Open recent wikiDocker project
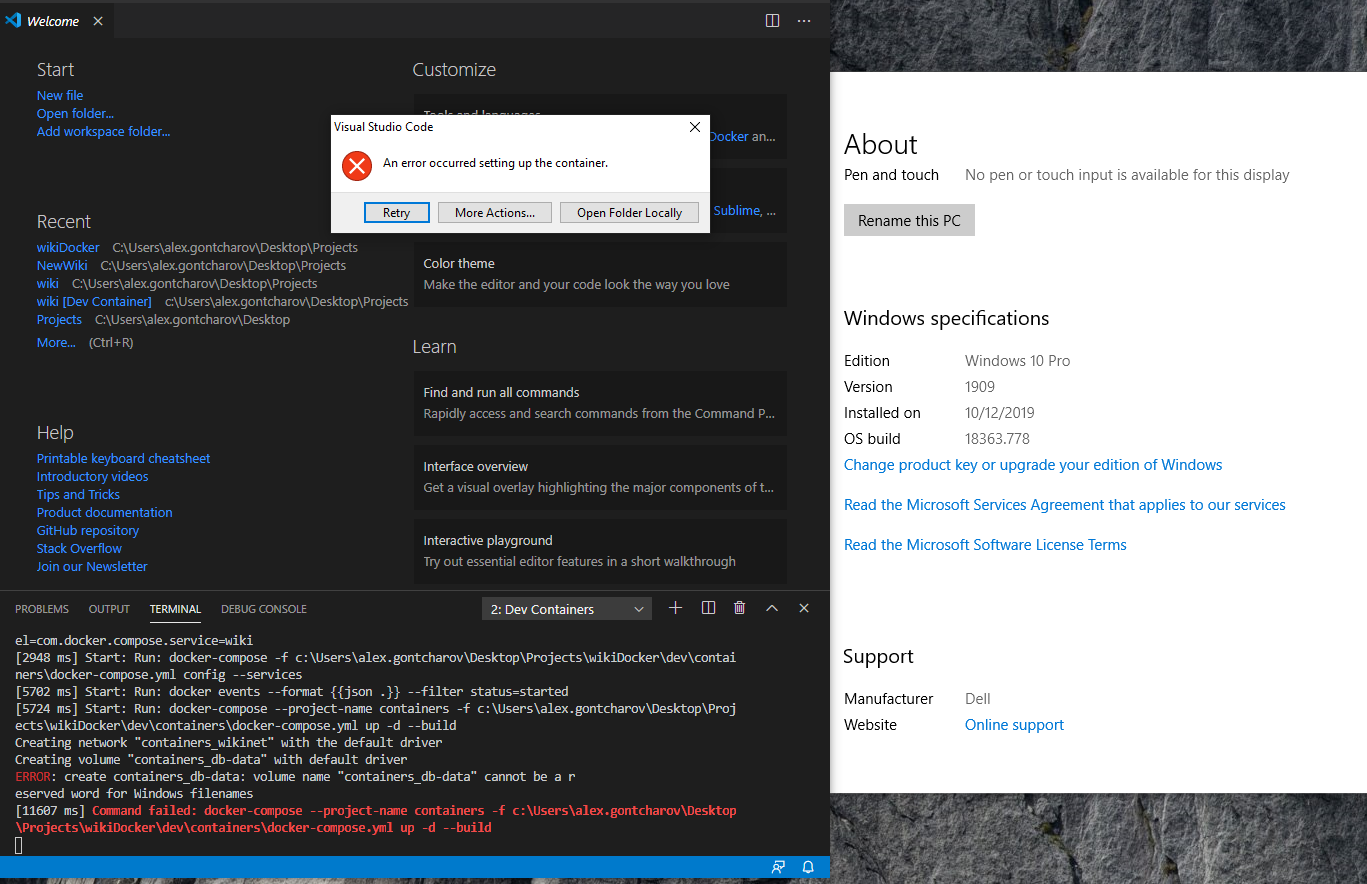1367x884 pixels. tap(68, 248)
